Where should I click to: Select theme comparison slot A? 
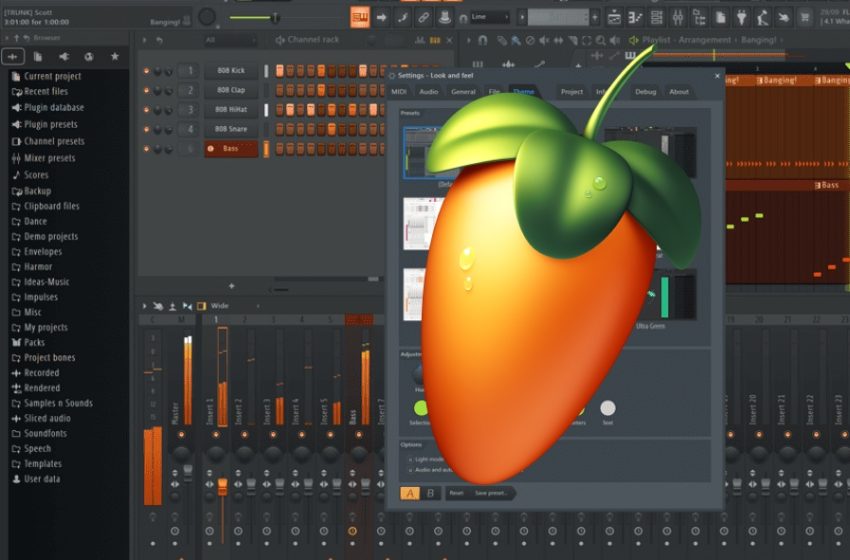[410, 493]
